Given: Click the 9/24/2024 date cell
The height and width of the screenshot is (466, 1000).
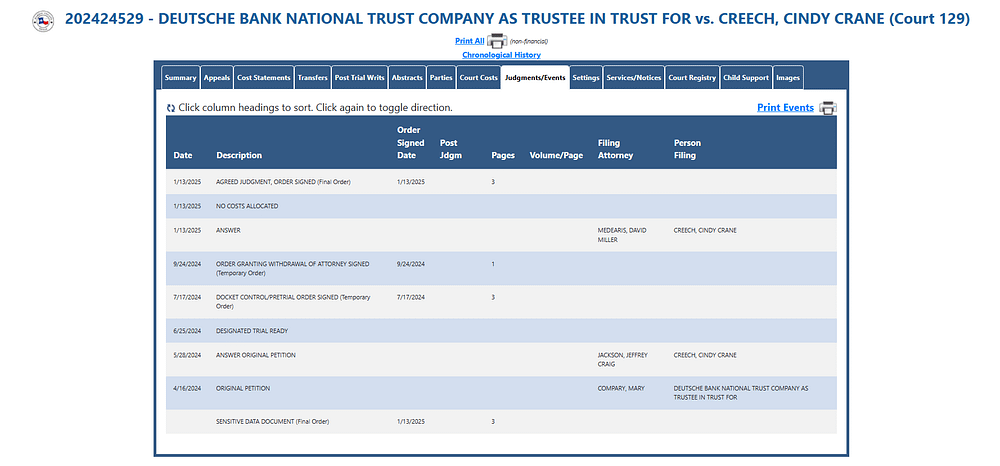Looking at the screenshot, I should 188,263.
